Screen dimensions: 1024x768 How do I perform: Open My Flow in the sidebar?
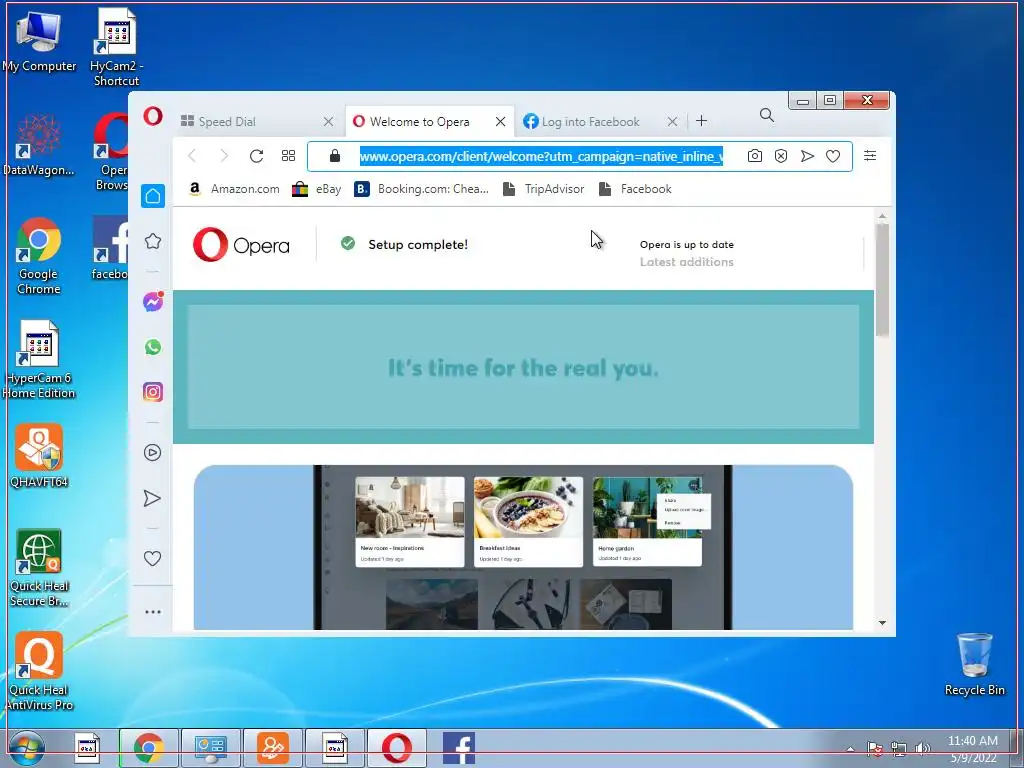tap(152, 498)
